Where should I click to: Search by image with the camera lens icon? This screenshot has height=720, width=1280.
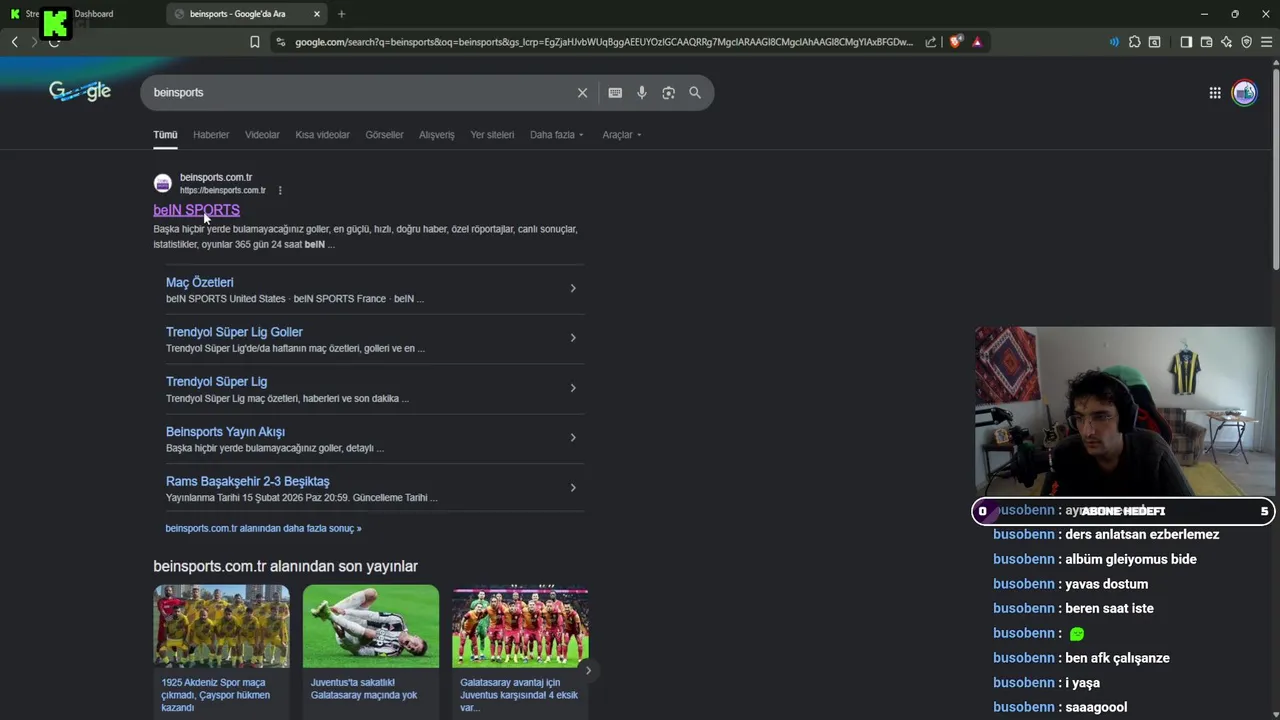(668, 93)
